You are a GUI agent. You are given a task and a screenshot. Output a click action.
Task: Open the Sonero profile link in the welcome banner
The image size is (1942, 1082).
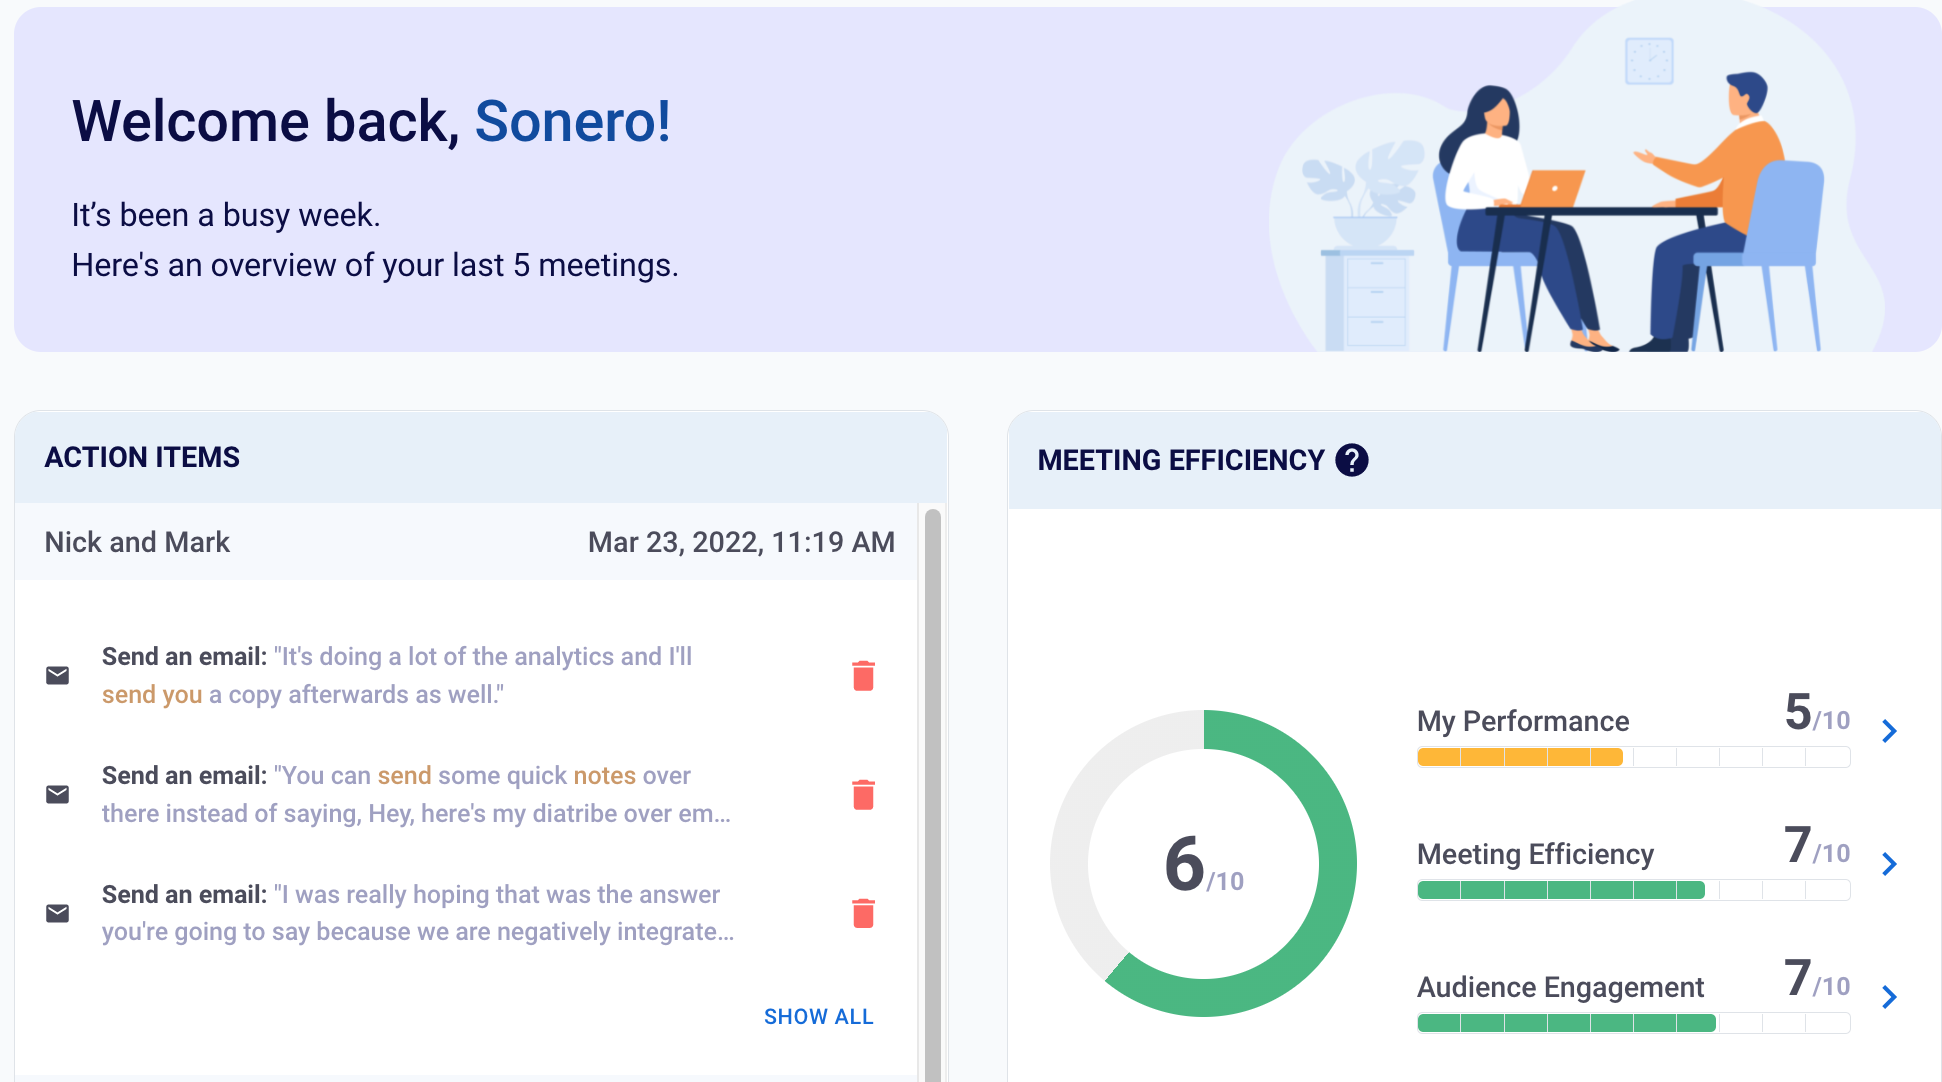pos(570,121)
